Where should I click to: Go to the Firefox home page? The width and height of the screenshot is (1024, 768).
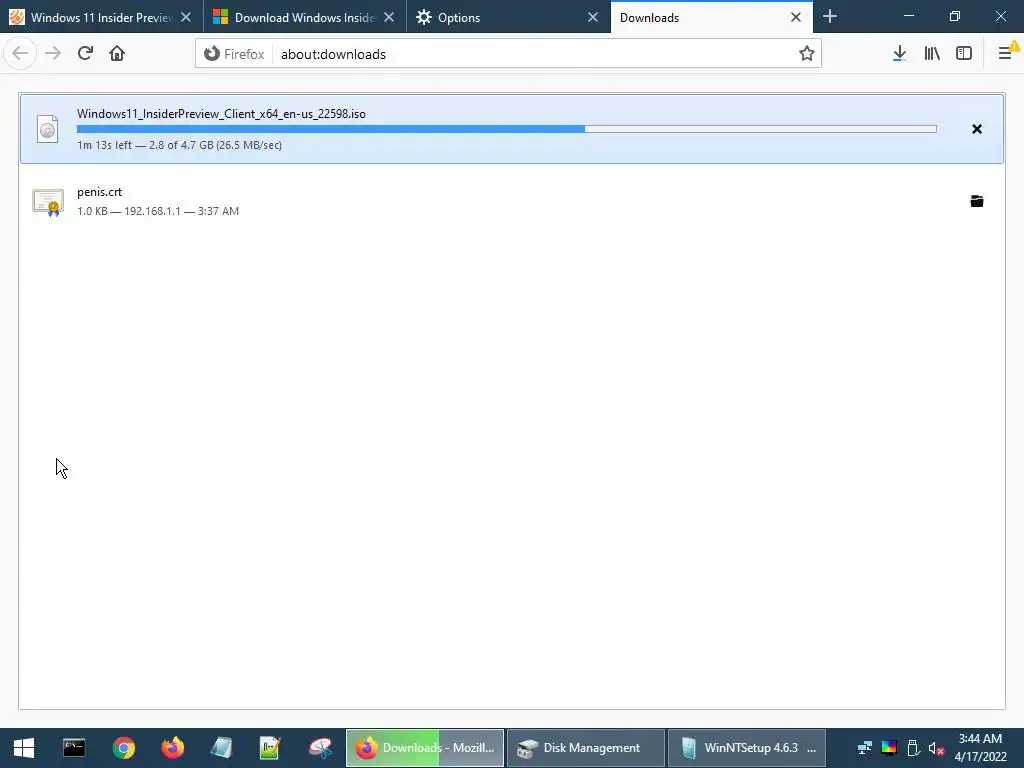117,54
